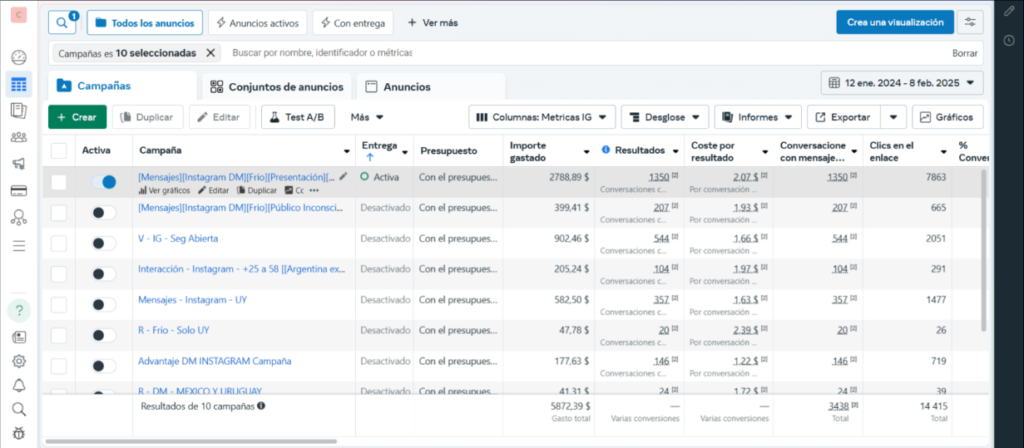Click the 'Test A/B' button

[298, 118]
